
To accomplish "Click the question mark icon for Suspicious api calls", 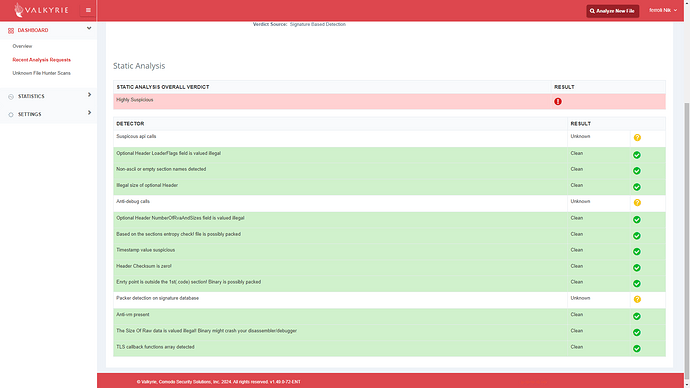I will tap(637, 138).
